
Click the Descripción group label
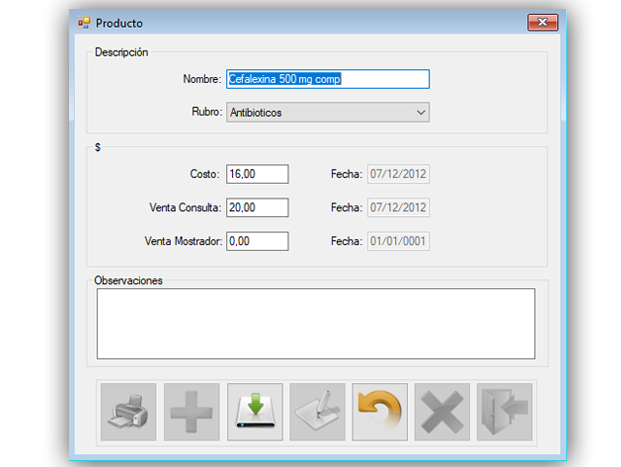(121, 52)
